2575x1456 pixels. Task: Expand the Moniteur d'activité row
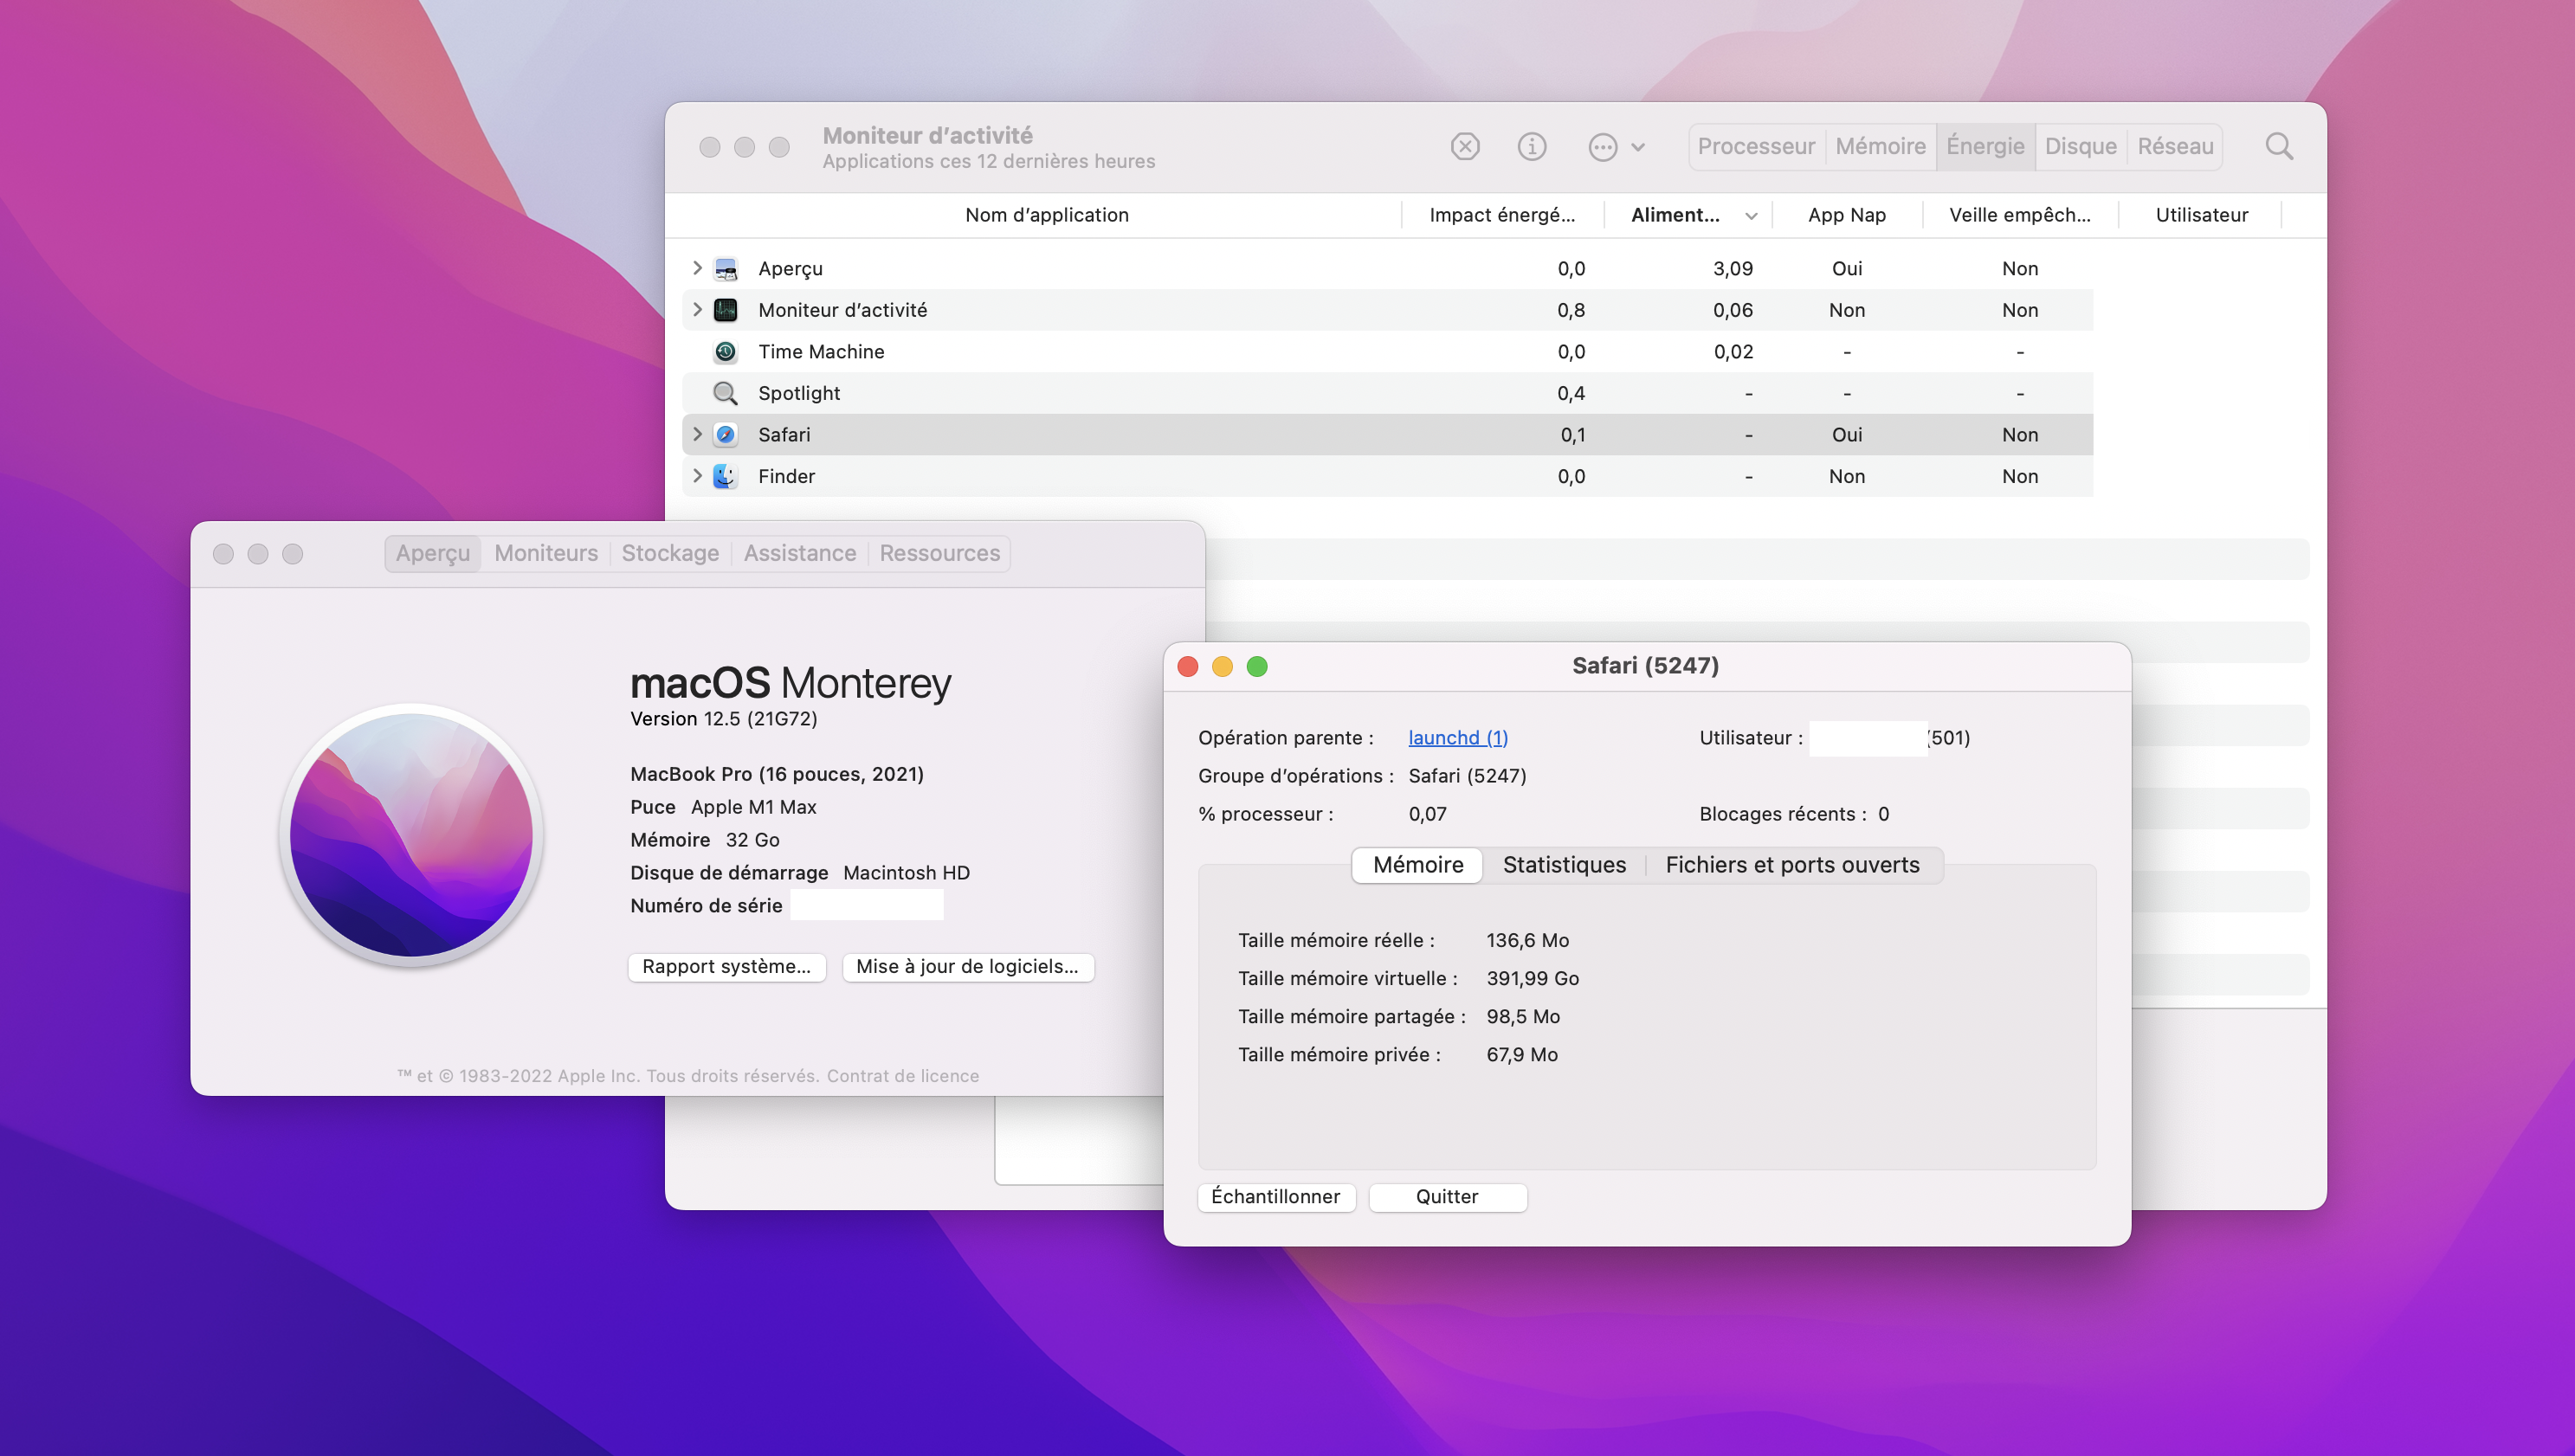click(697, 310)
